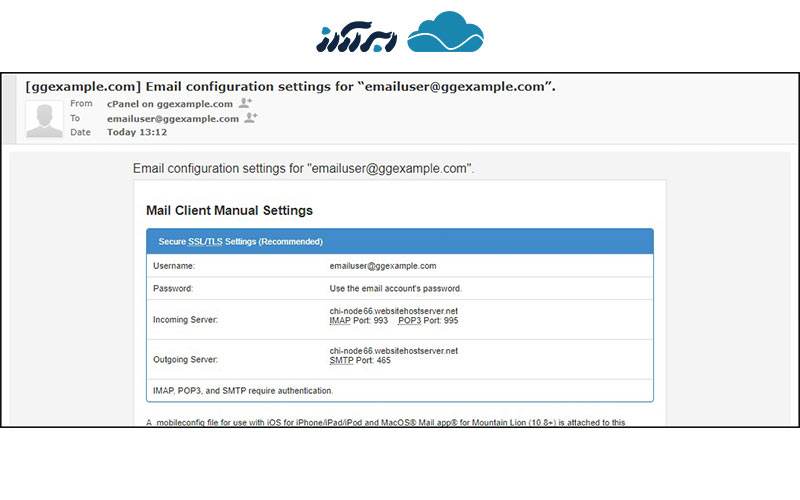Click the POP3 abbreviation in Incoming Server
Screen dimensions: 800x500
coord(409,322)
